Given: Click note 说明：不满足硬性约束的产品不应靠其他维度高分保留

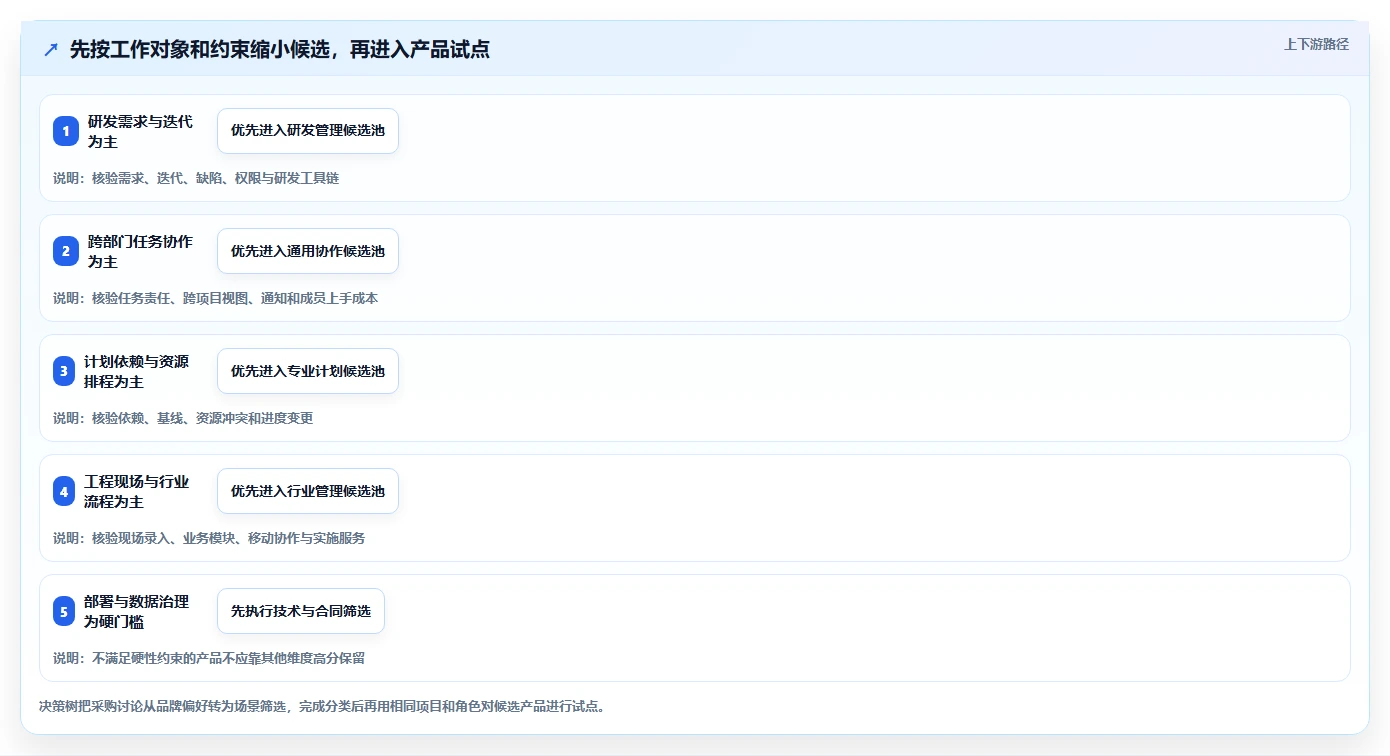Looking at the screenshot, I should pos(209,658).
